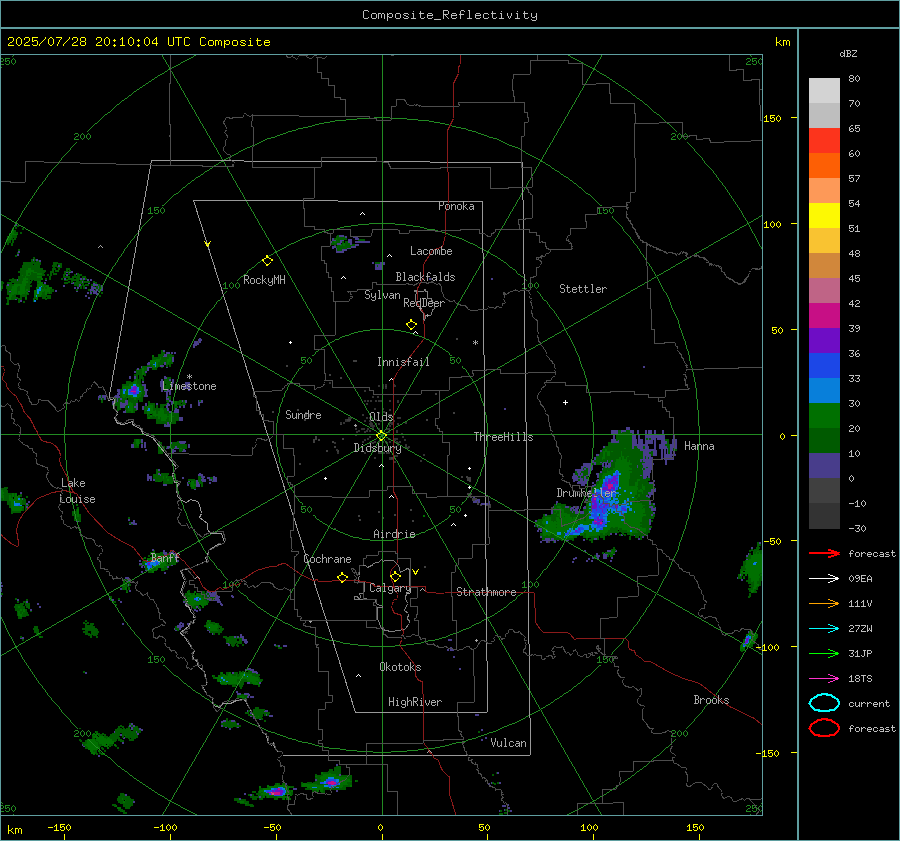Click the yellow diamond marker below Cochrane
This screenshot has height=841, width=900.
click(342, 577)
